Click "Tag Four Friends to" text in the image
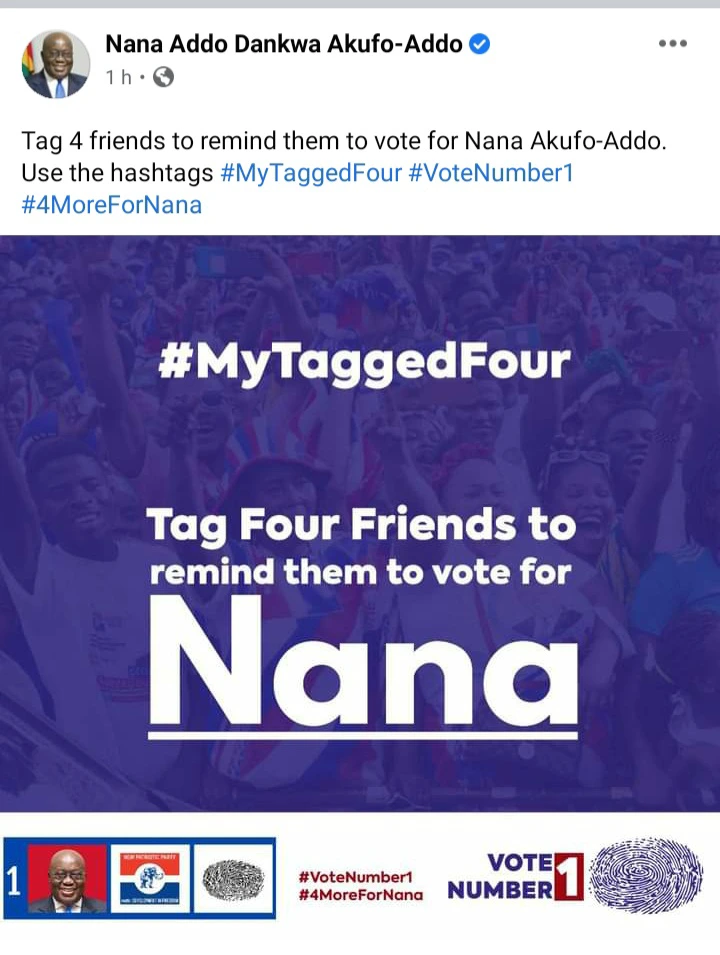This screenshot has height=955, width=720. click(x=362, y=525)
